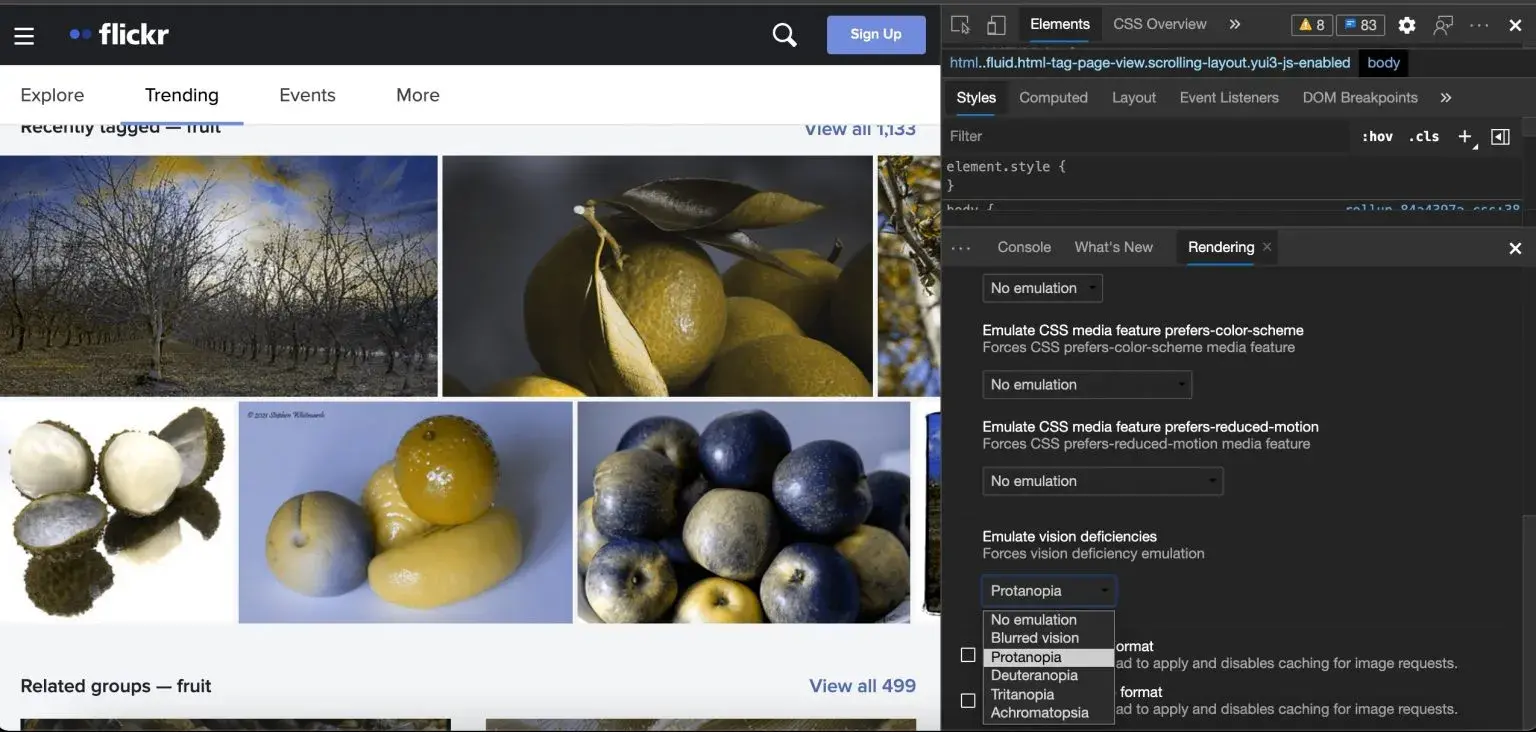Open the prefers-reduced-motion emulation dropdown
Image resolution: width=1536 pixels, height=732 pixels.
point(1103,481)
